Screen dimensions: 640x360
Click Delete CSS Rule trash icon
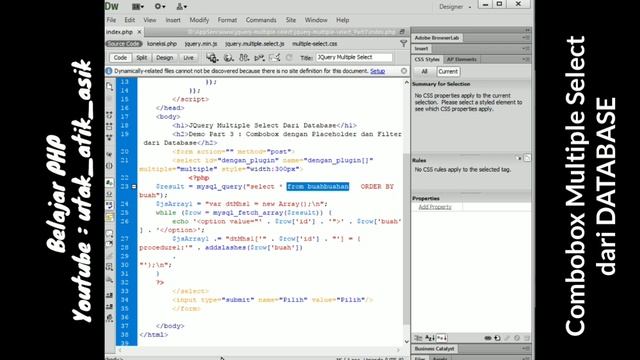527,338
